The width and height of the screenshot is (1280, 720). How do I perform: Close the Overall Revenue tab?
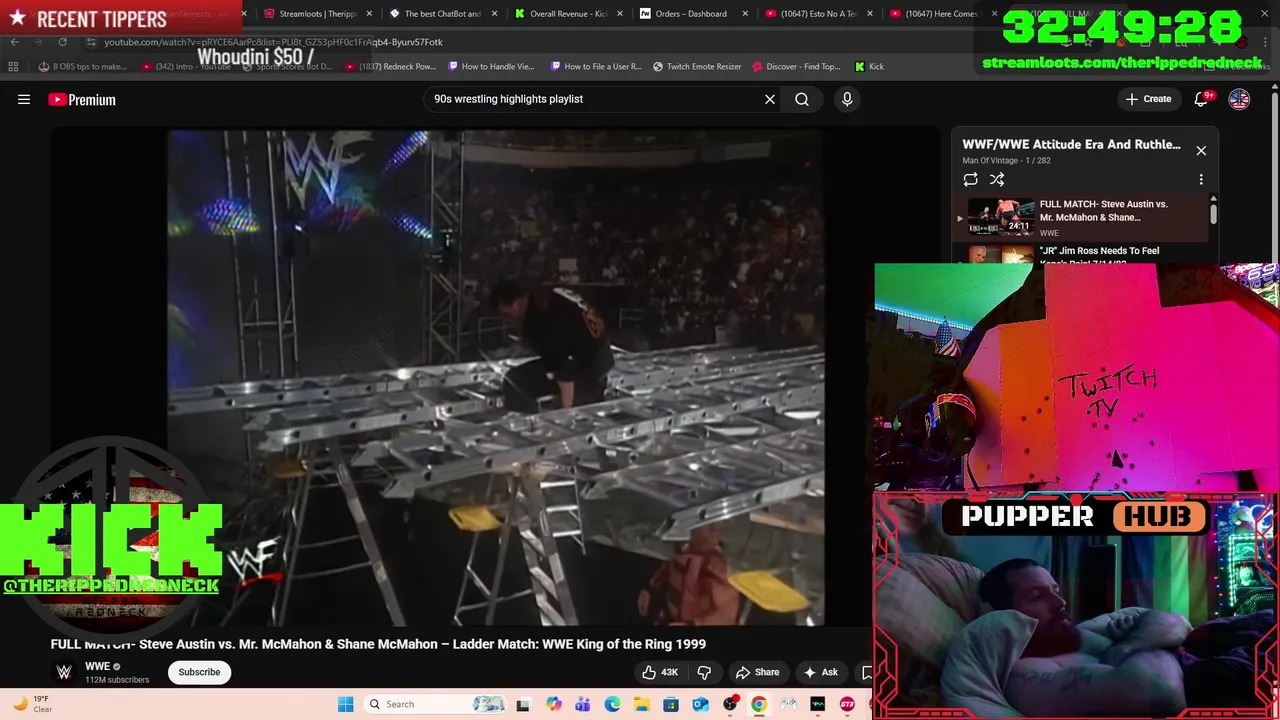point(620,14)
